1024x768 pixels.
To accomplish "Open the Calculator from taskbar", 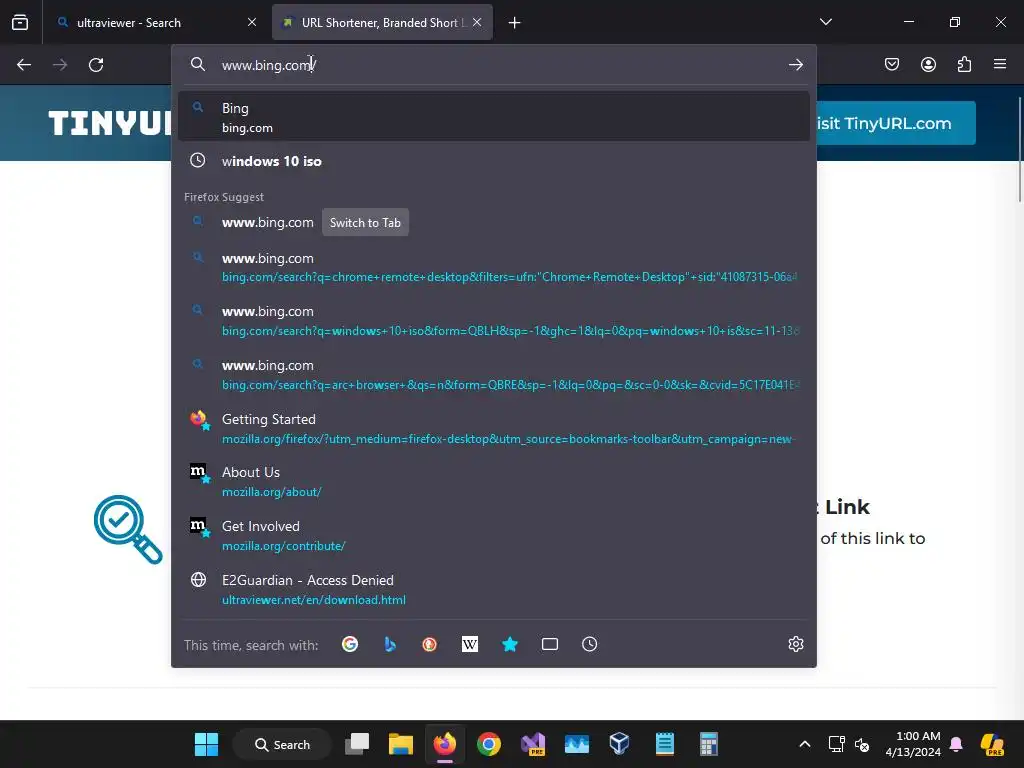I will [x=709, y=744].
